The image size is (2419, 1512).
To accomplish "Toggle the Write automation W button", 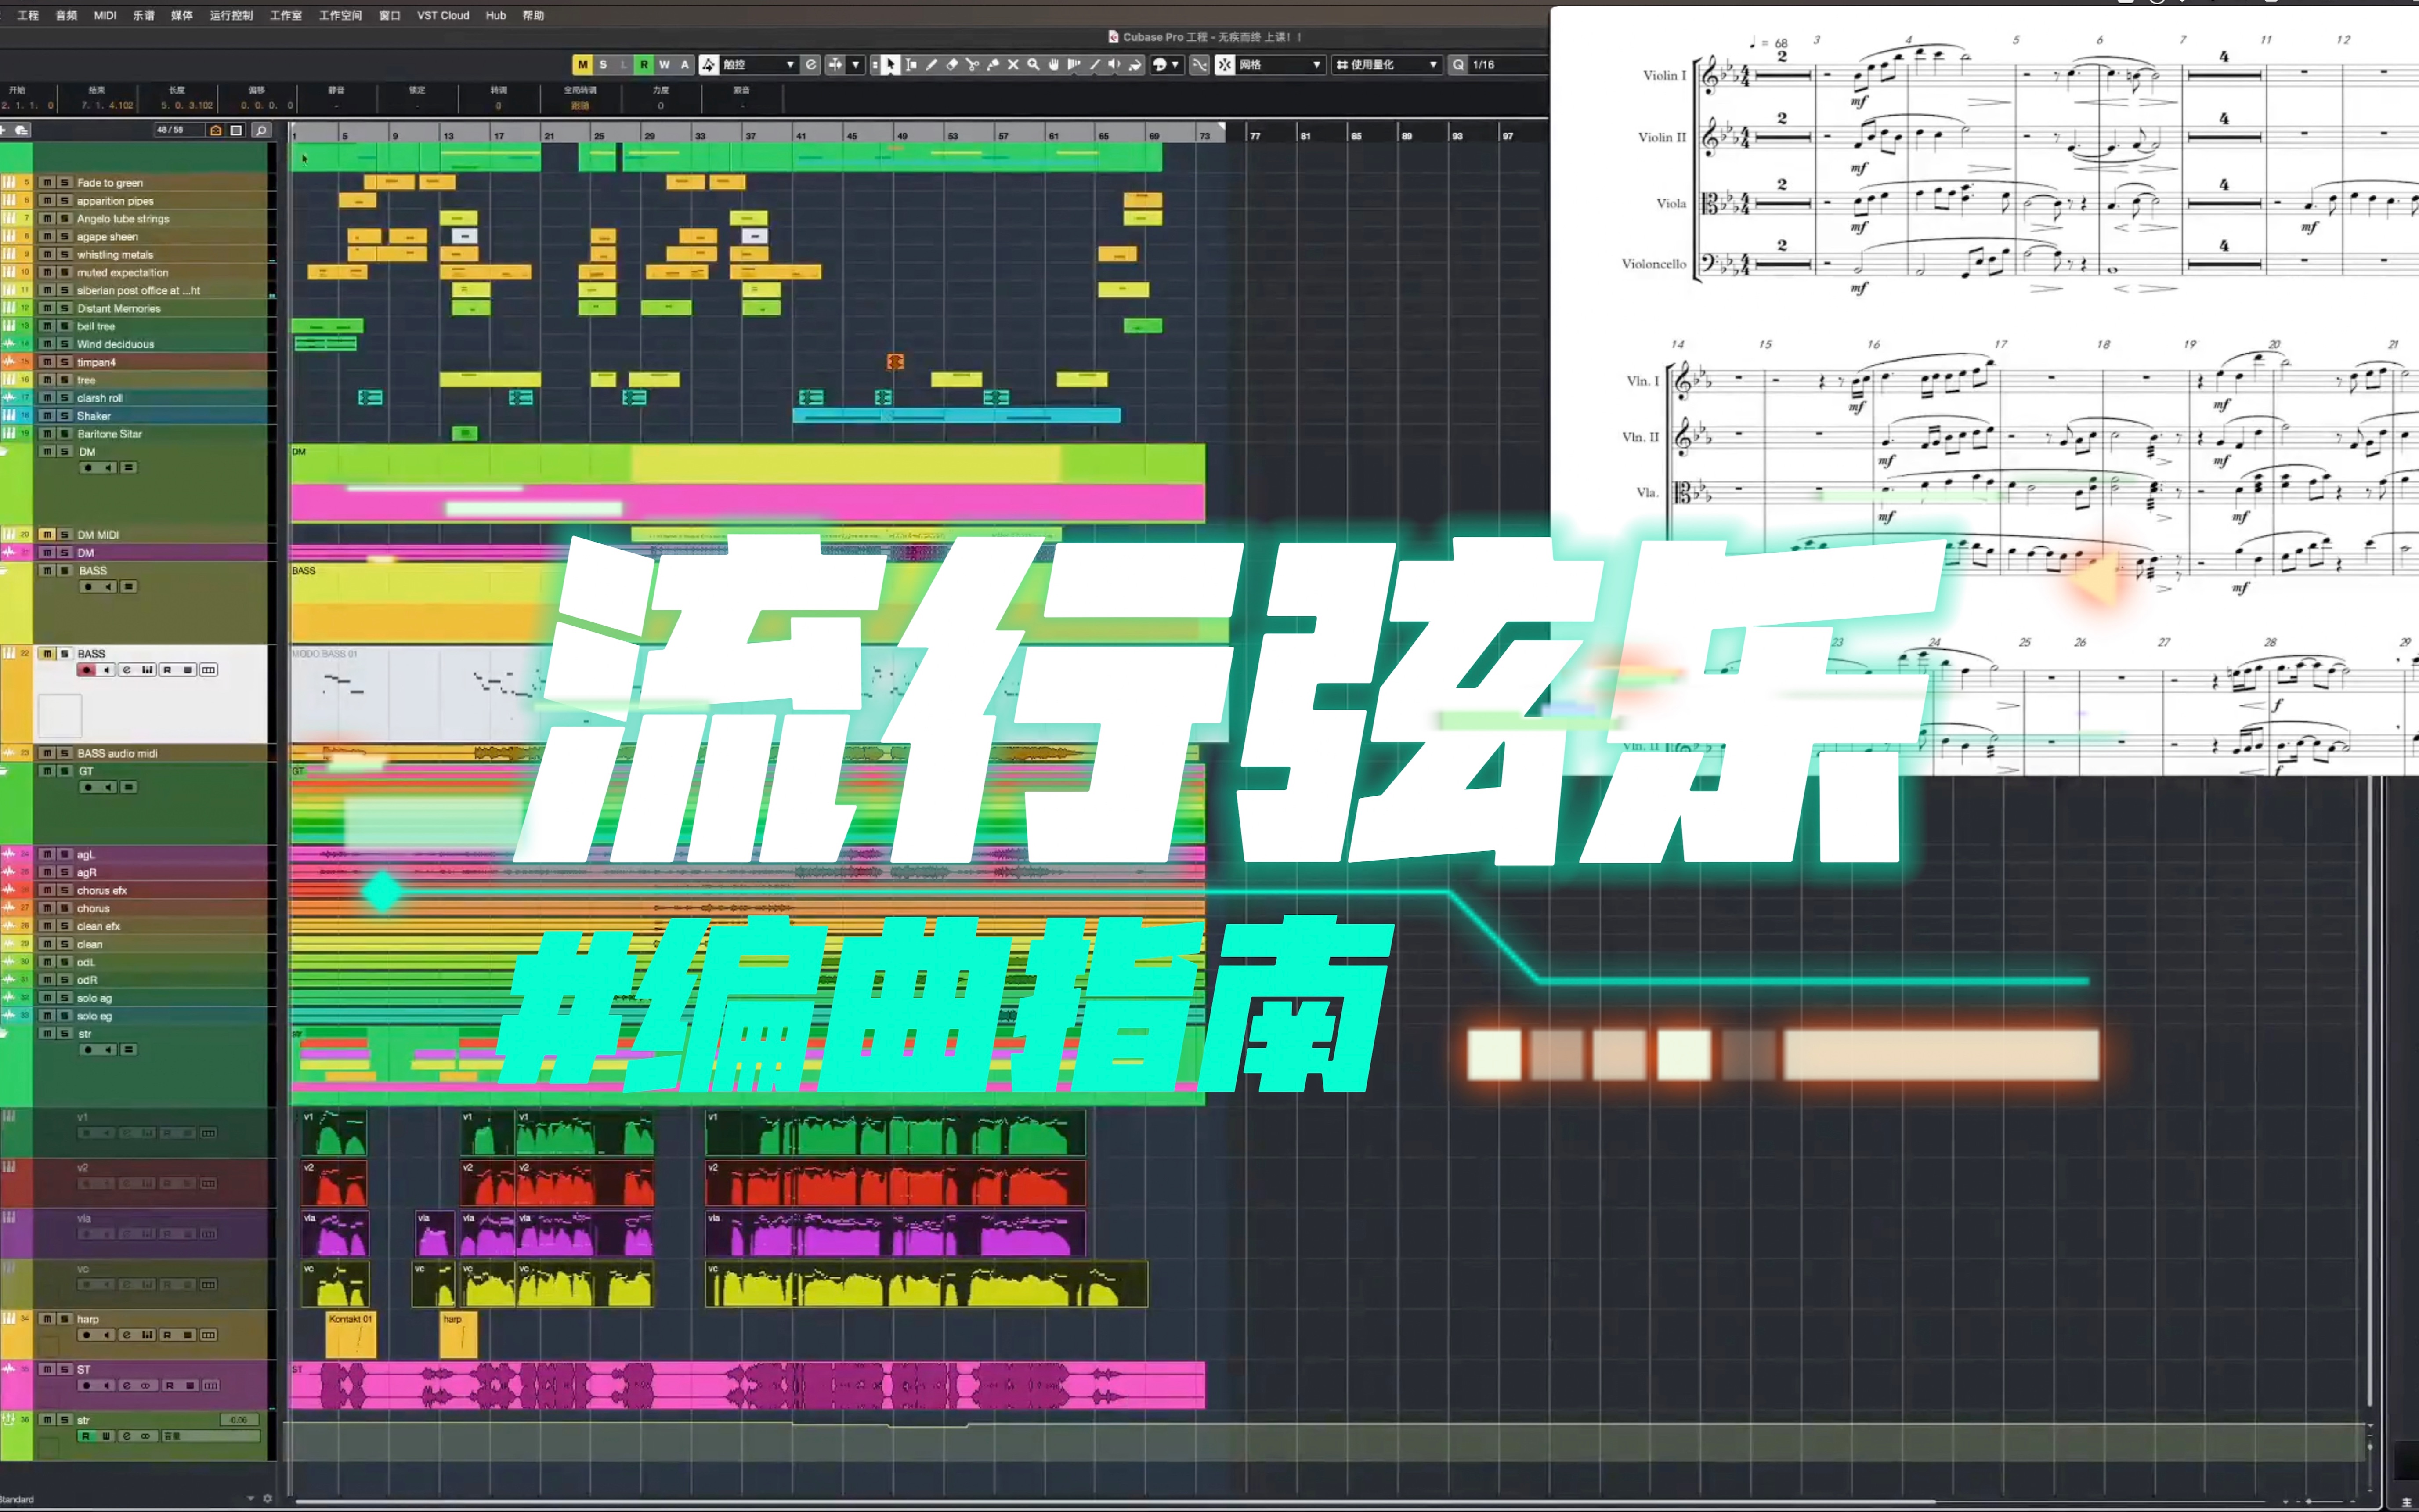I will coord(664,65).
